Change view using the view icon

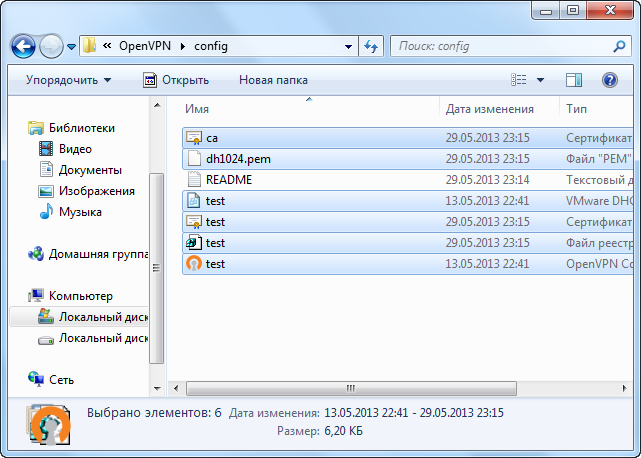tap(518, 80)
